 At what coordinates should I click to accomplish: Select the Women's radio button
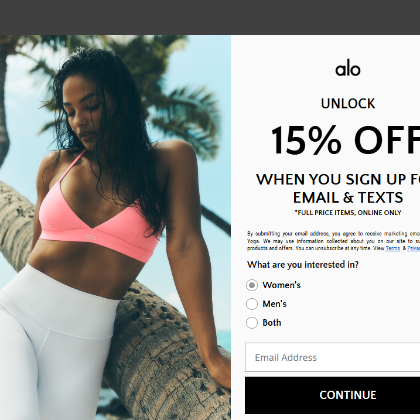coord(252,285)
